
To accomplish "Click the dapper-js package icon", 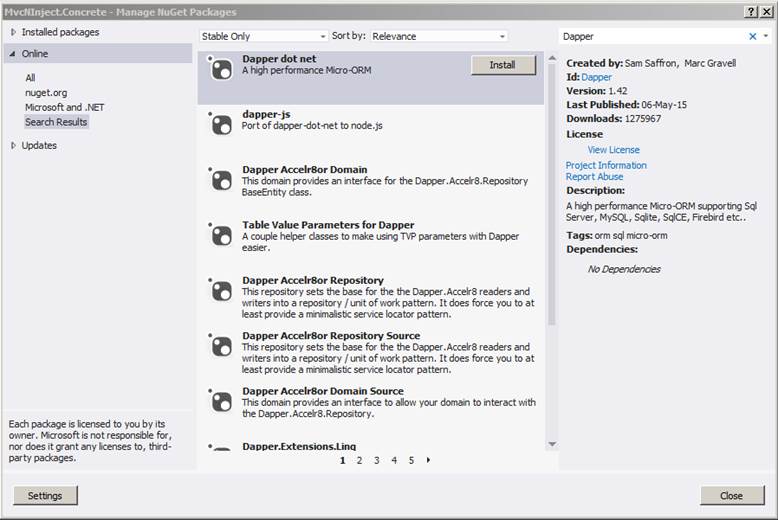I will pos(221,125).
